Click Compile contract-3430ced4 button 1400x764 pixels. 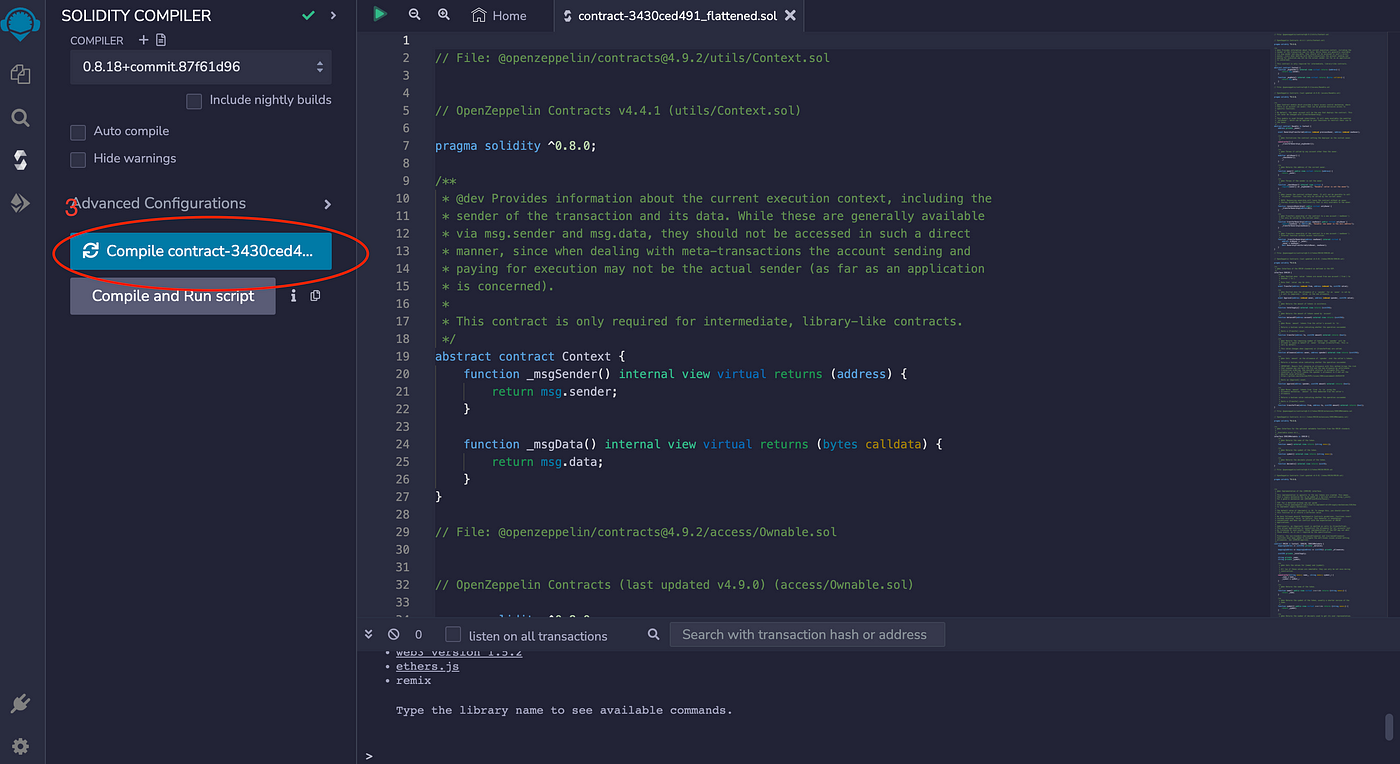point(200,251)
